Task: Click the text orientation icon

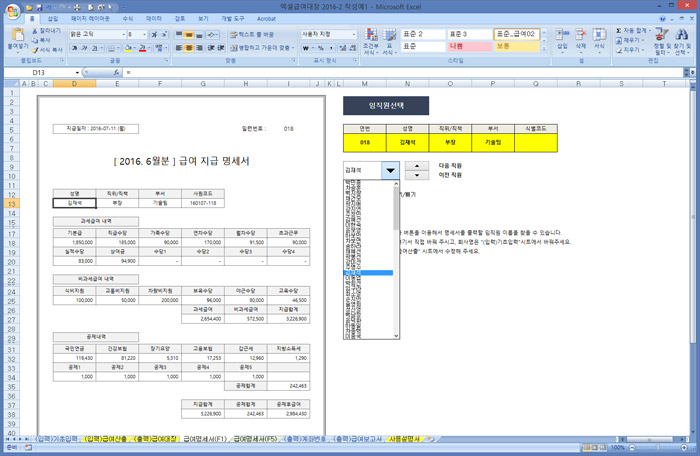Action: [213, 34]
